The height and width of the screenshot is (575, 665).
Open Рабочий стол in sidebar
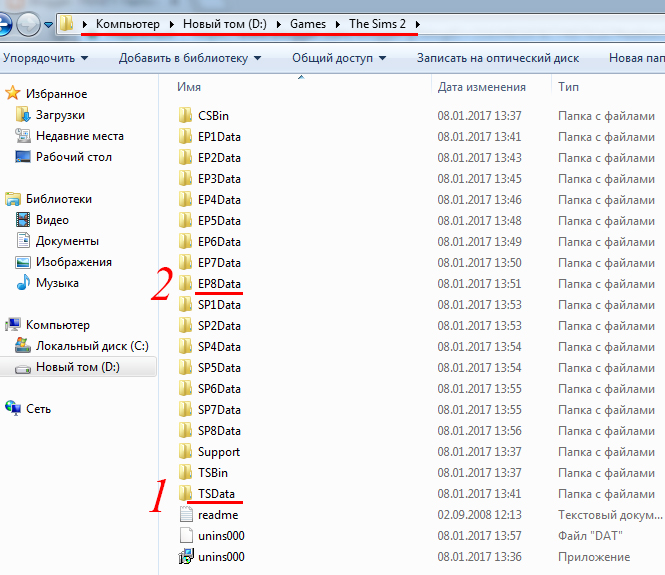click(x=74, y=157)
